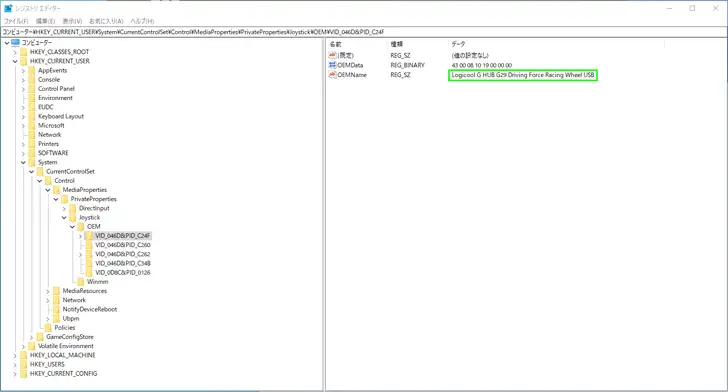
Task: Expand the DirectInput key arrow
Action: [x=64, y=209]
